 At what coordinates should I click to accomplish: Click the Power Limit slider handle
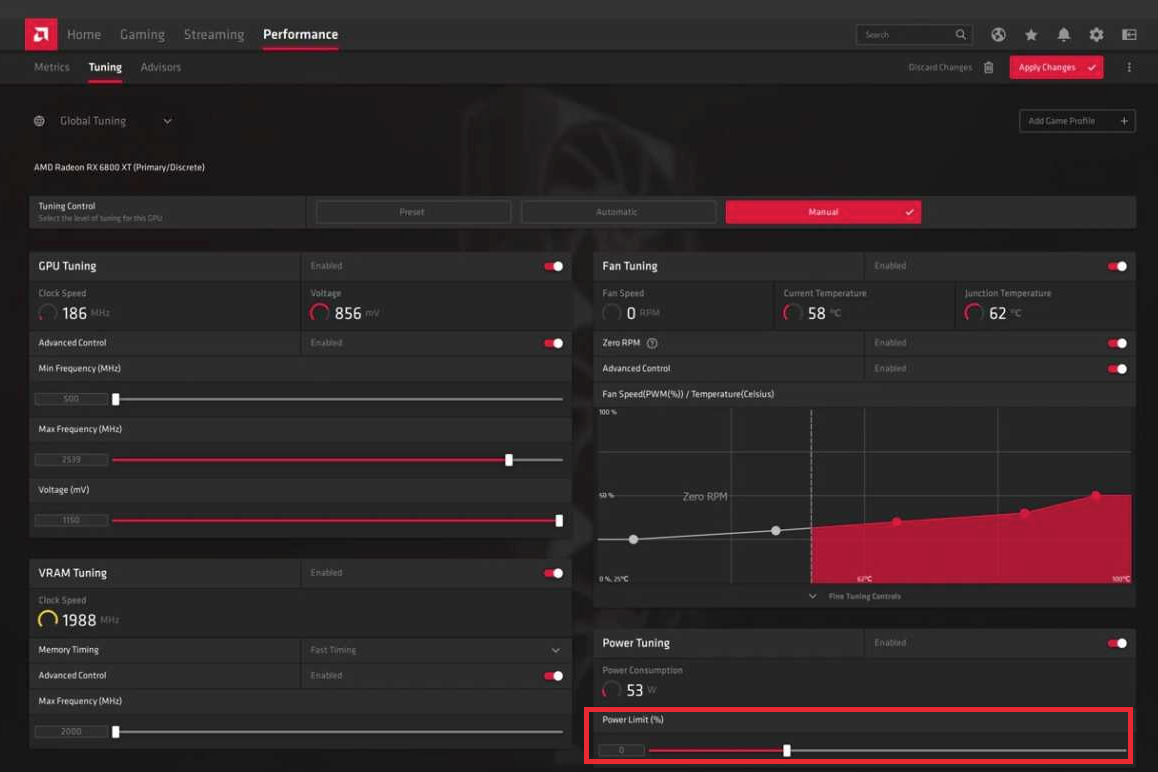coord(787,751)
